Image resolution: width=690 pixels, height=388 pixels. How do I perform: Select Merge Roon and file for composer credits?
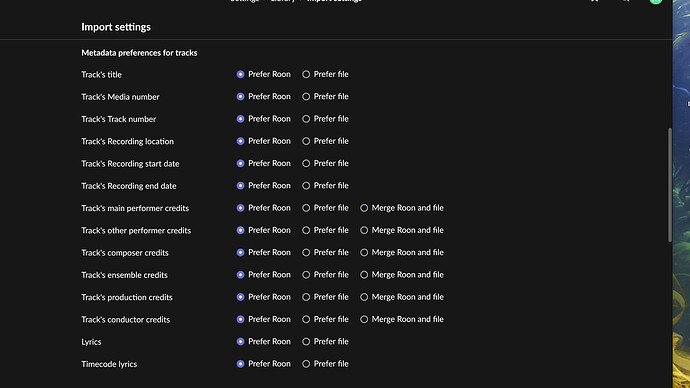click(x=364, y=253)
